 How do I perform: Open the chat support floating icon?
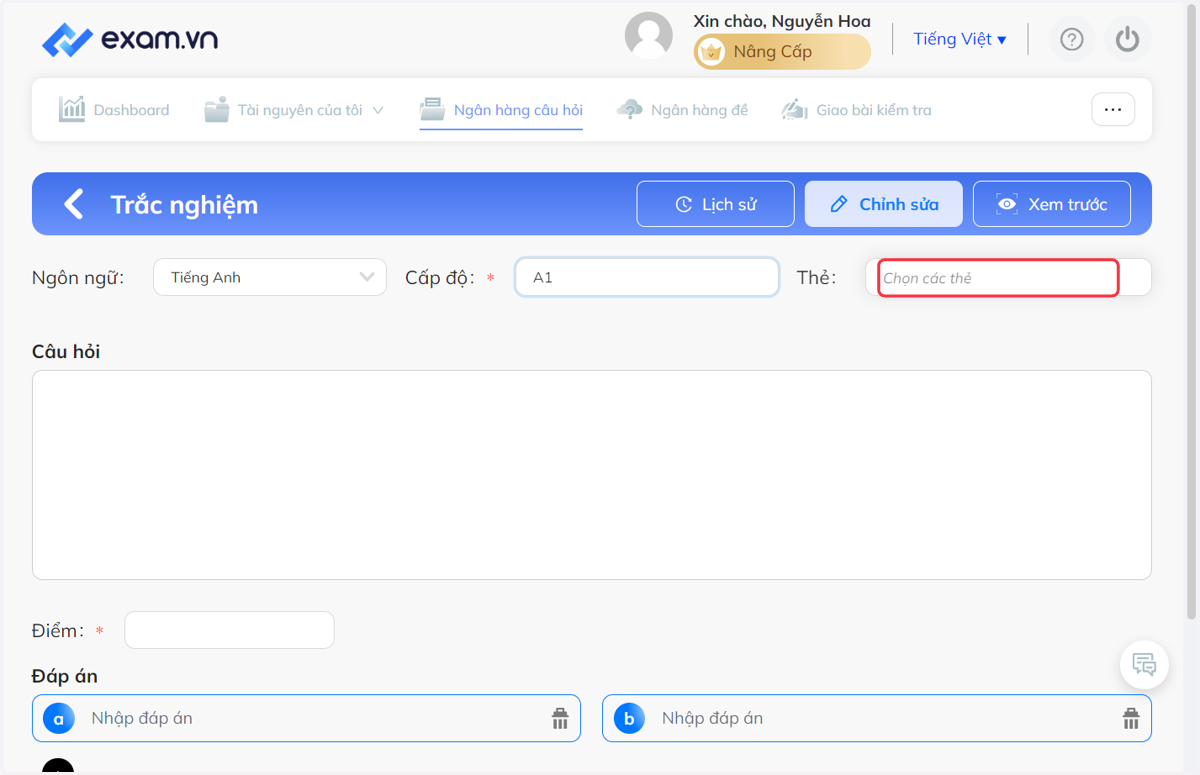coord(1144,664)
